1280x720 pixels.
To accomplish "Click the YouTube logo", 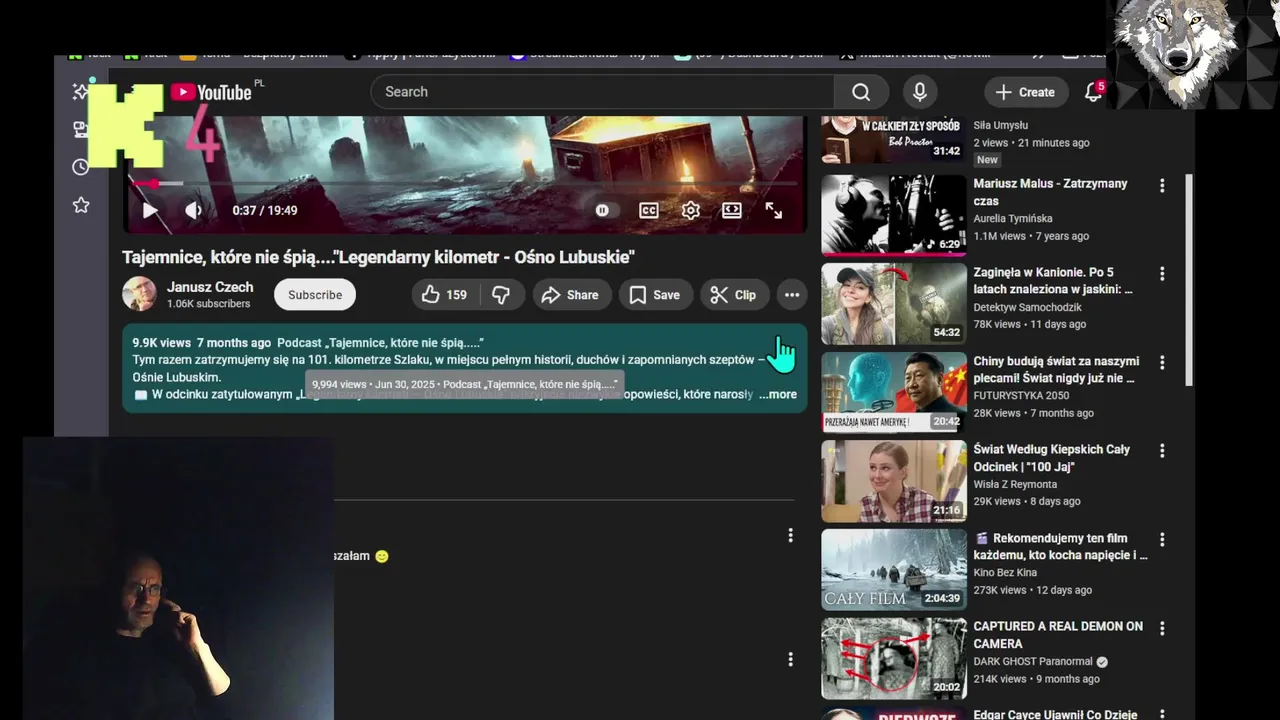I will click(210, 92).
